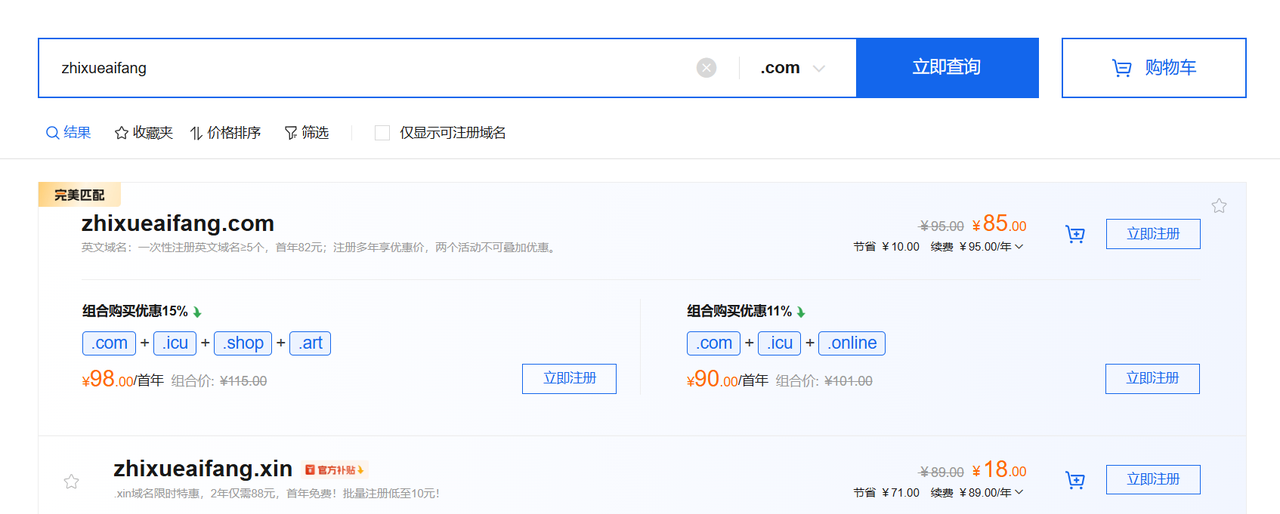
Task: Star the zhixueaifang.xin domain result
Action: 71,481
